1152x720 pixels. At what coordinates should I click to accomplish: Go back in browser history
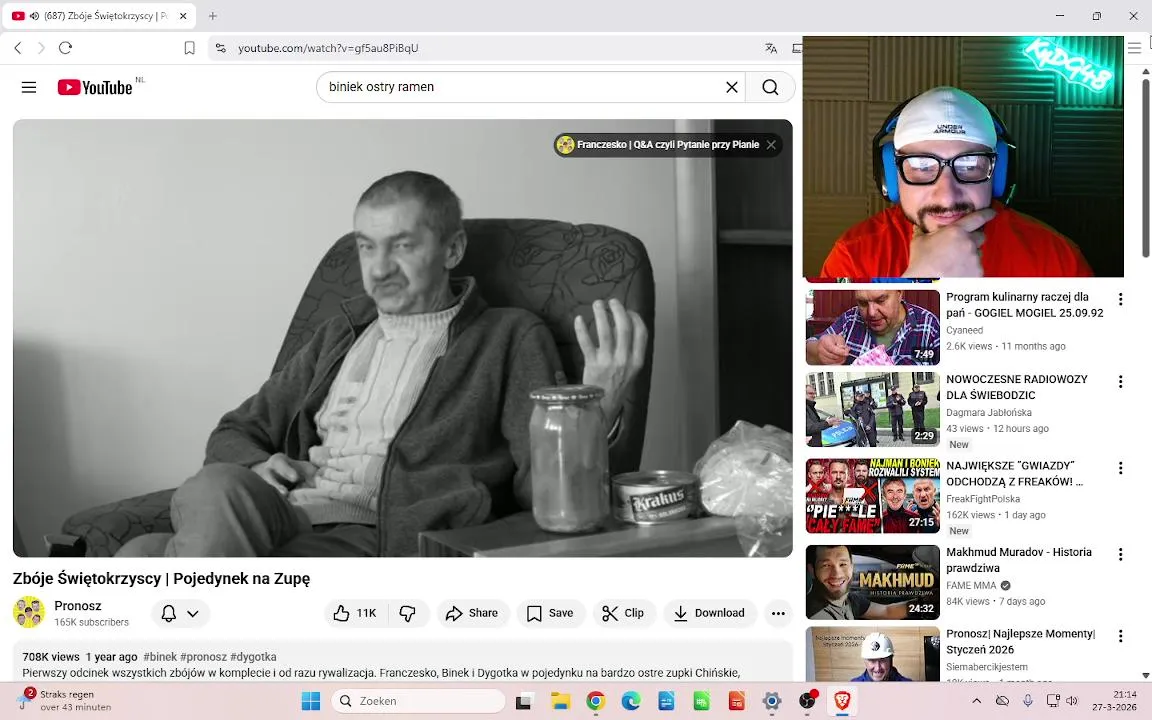(18, 48)
